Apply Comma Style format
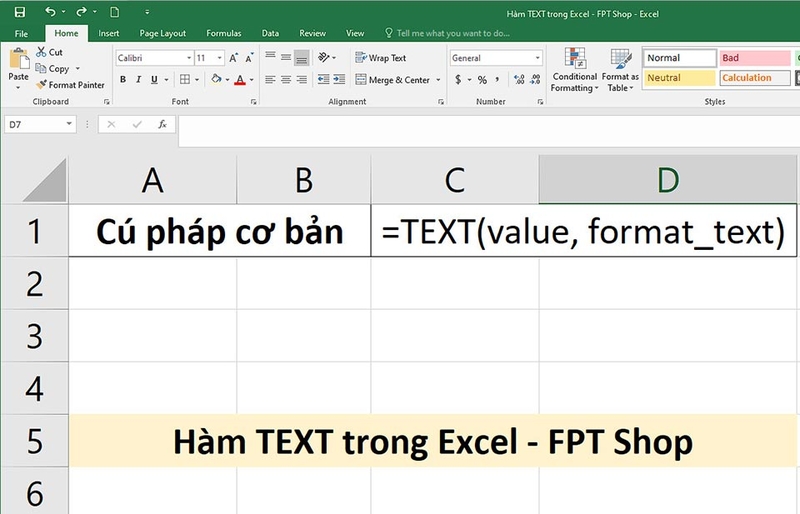The image size is (800, 514). 497,80
